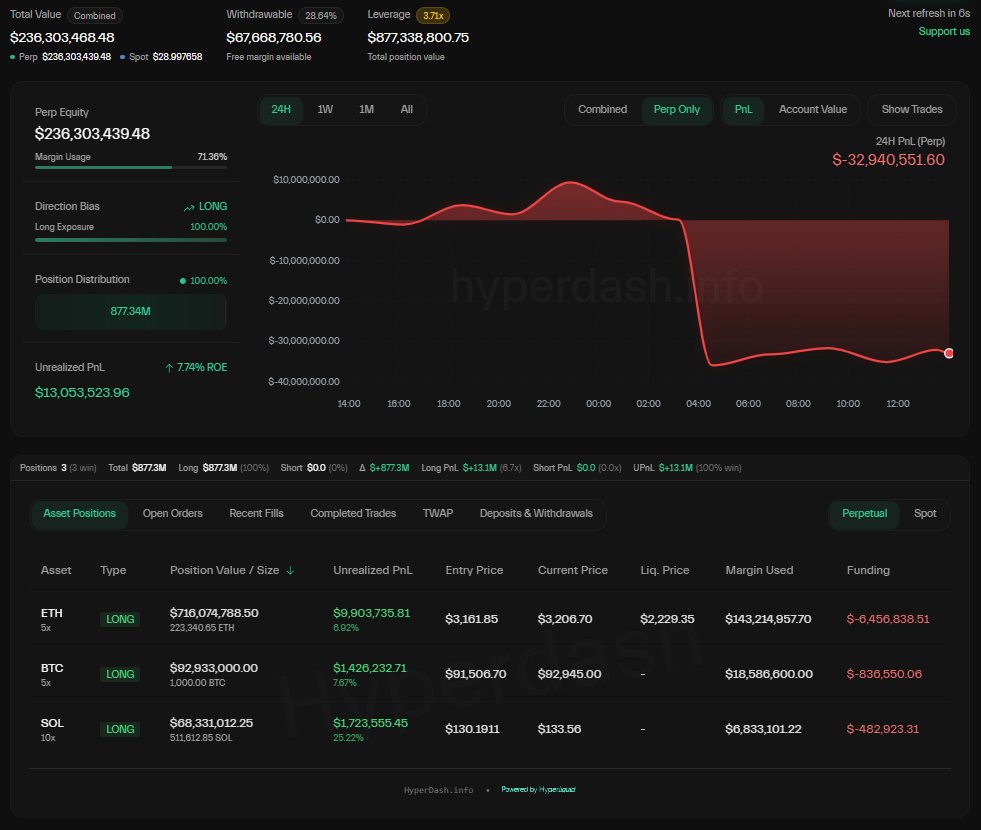Click the LONG arrow icon next to Direction Bias
Screen dimensions: 981x830
click(x=189, y=206)
